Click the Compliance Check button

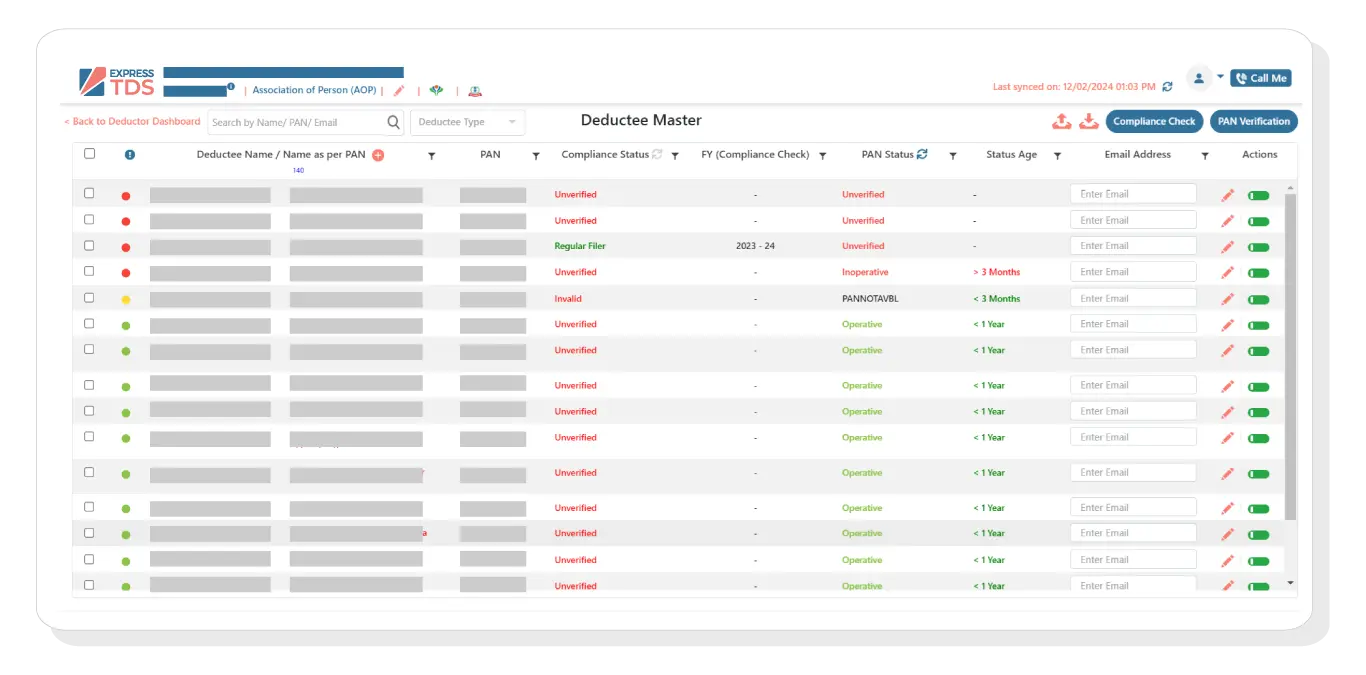point(1154,121)
